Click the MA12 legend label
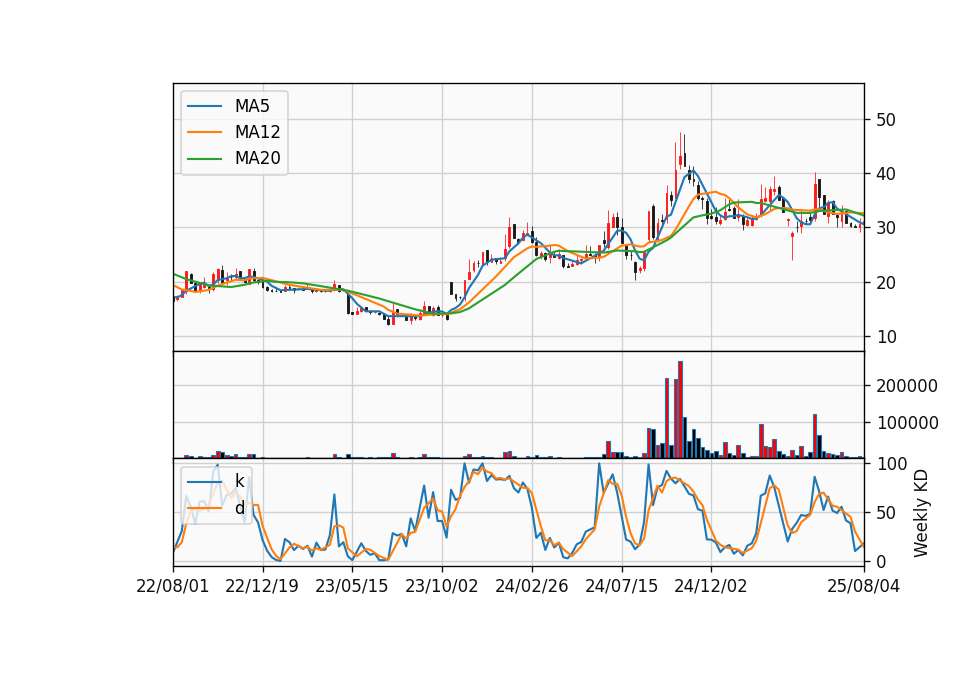 coord(257,132)
